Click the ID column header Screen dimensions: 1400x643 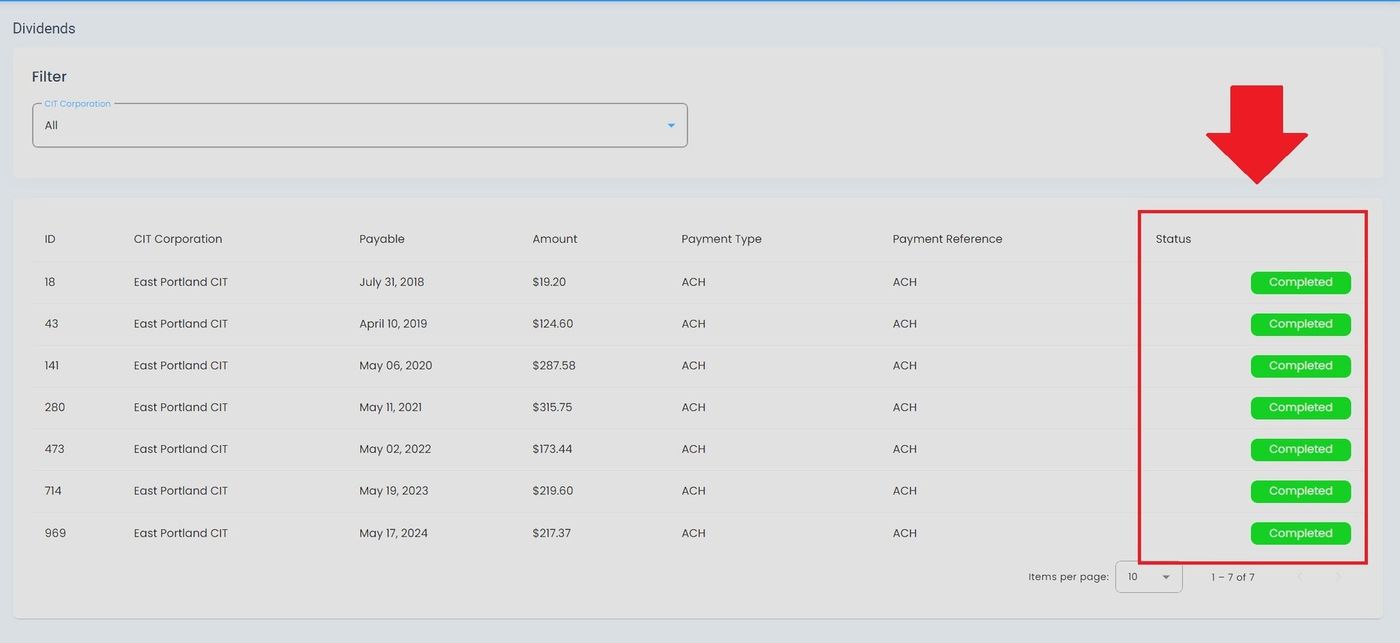(x=50, y=239)
